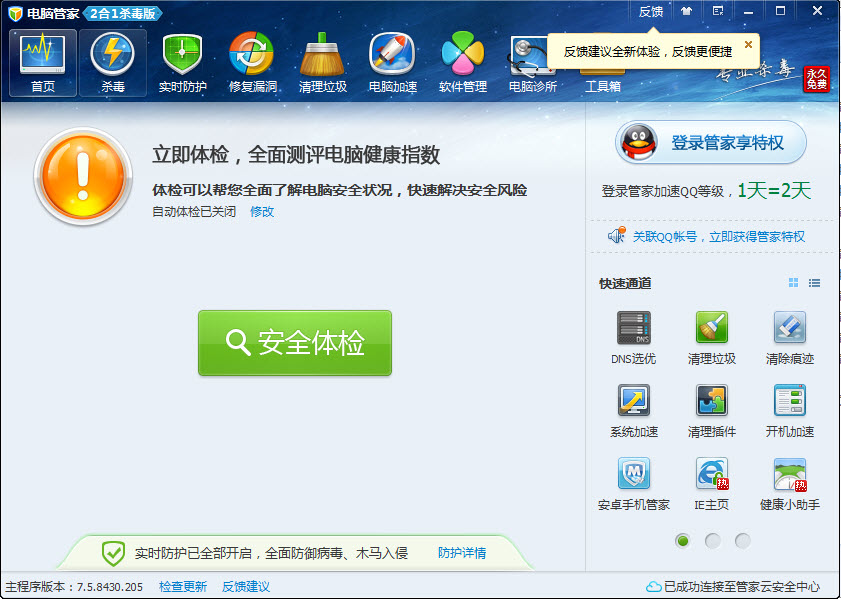Viewport: 841px width, 599px height.
Task: Switch quick channel to list view
Action: point(814,283)
